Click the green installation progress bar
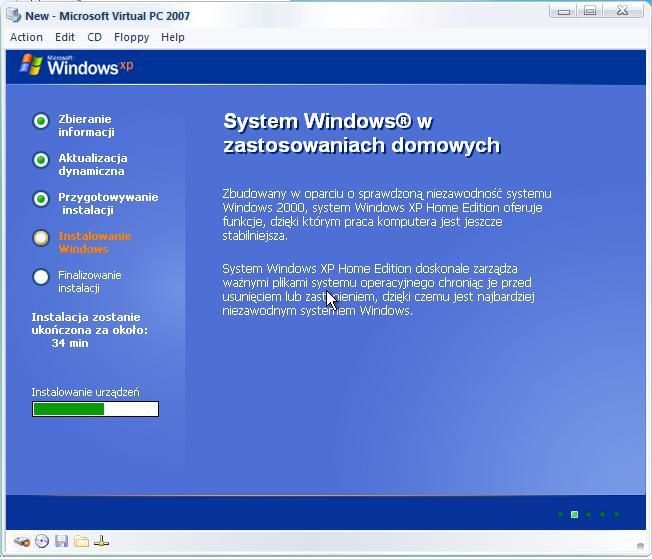The width and height of the screenshot is (652, 559). tap(95, 409)
